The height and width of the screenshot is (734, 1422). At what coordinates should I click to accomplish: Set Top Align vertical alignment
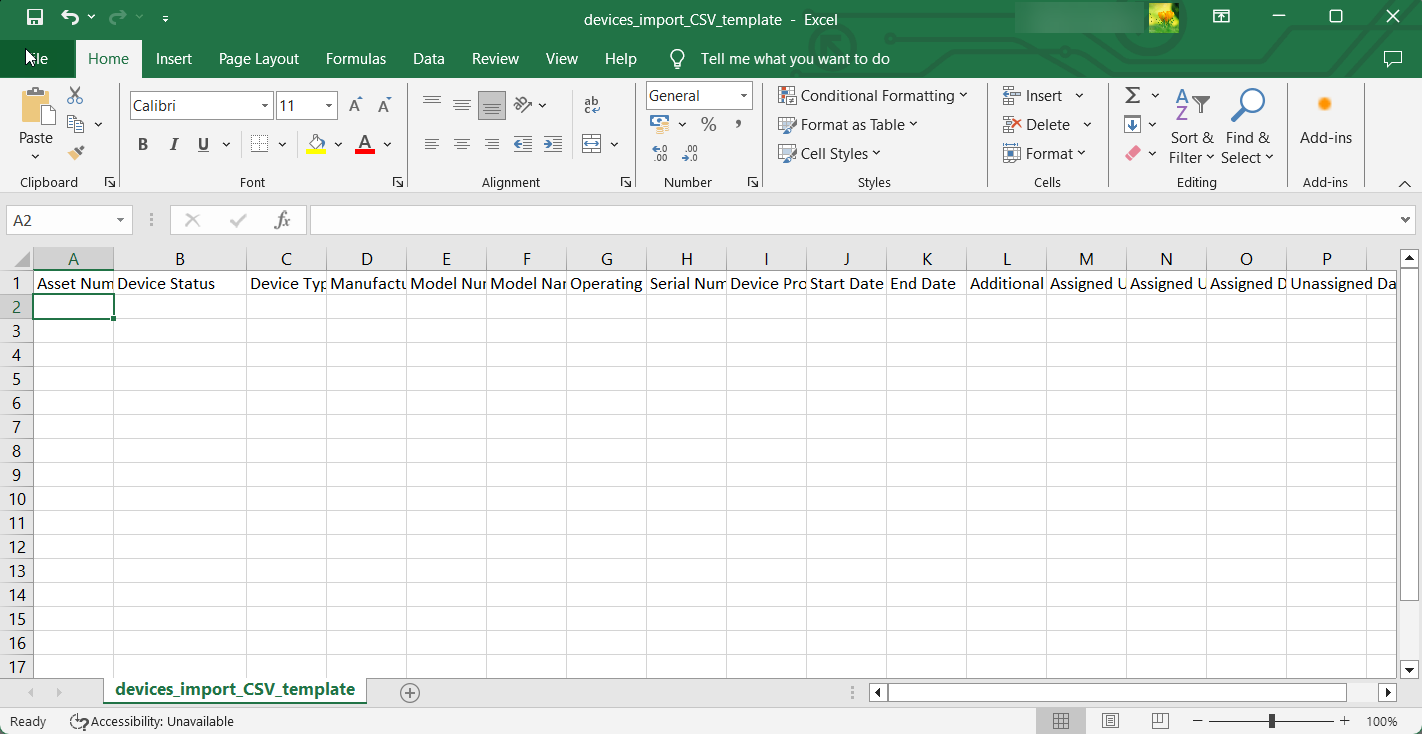[432, 104]
